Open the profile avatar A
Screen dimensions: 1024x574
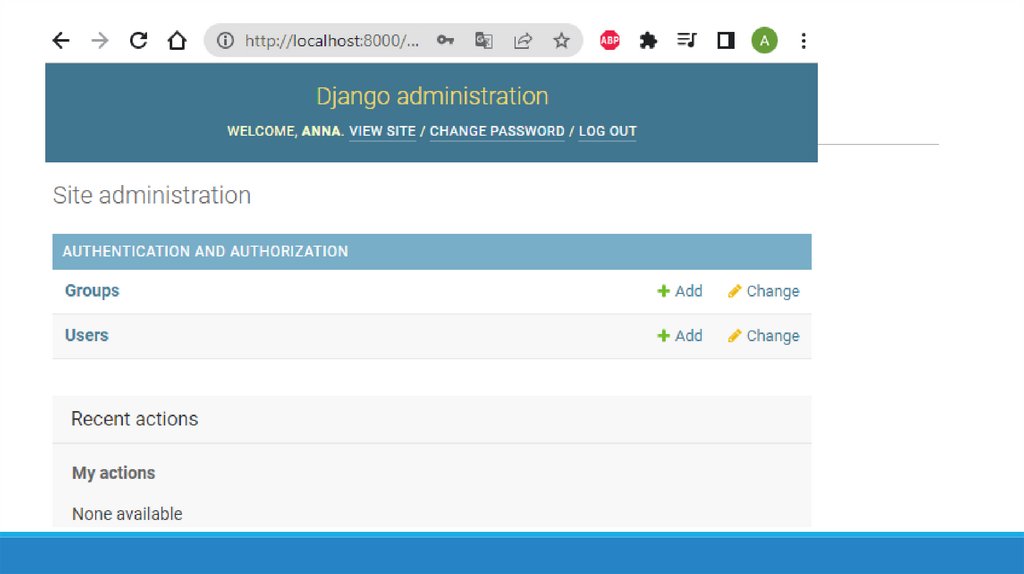coord(764,40)
